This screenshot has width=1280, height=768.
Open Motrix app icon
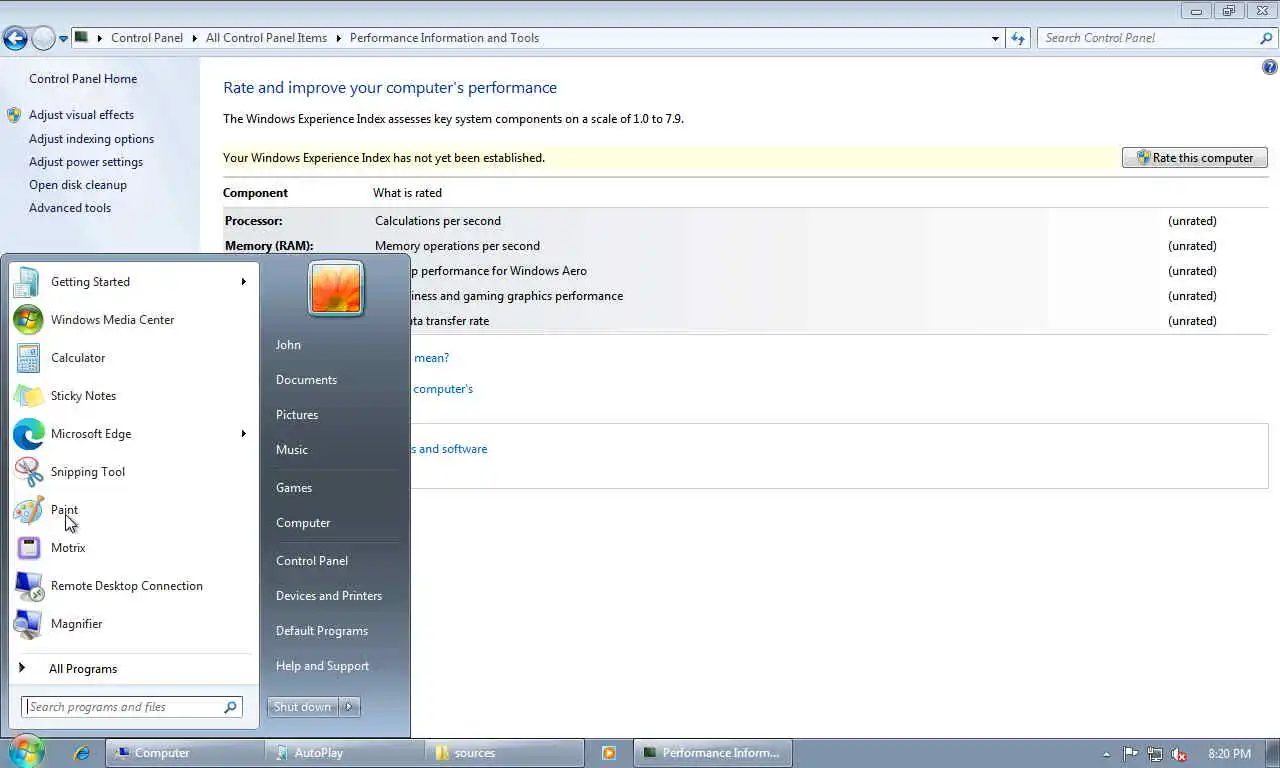(28, 548)
